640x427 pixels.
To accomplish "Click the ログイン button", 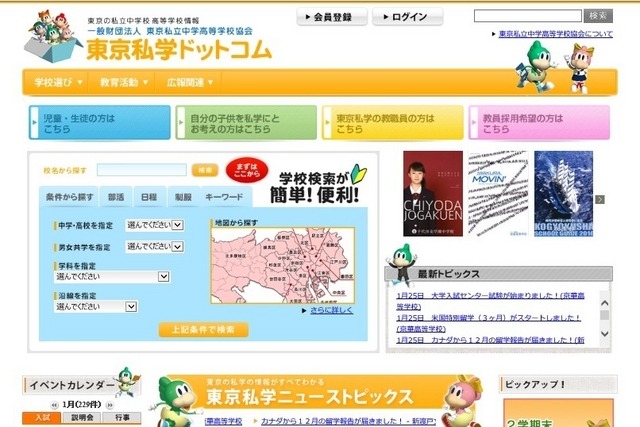I will (407, 17).
